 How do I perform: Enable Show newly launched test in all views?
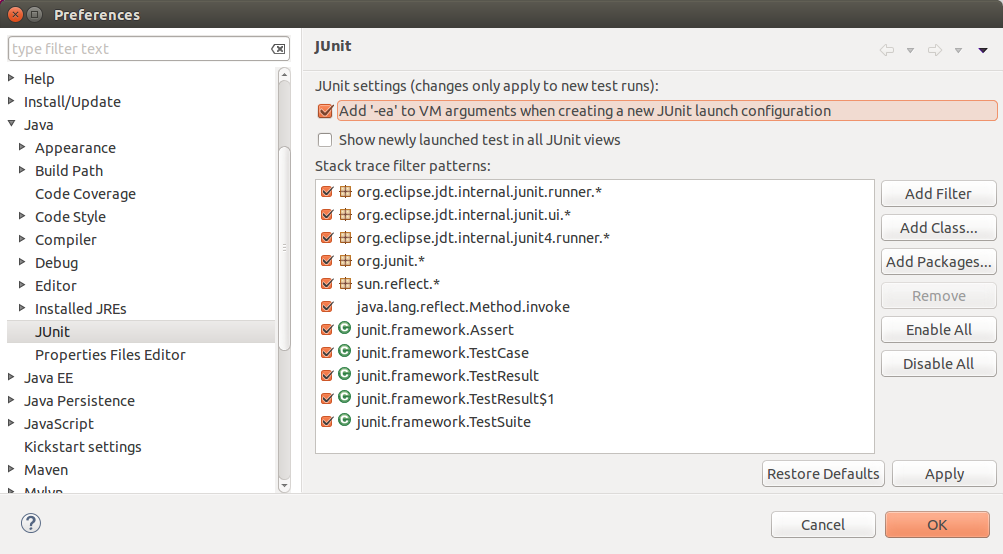(325, 140)
